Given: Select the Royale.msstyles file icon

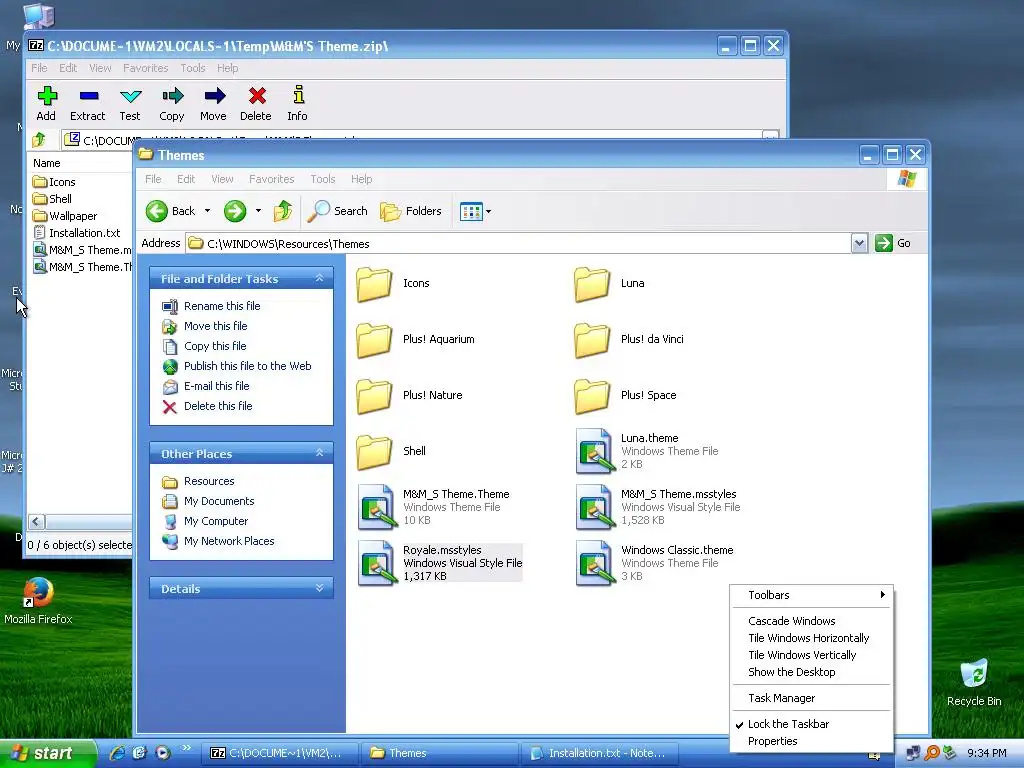Looking at the screenshot, I should pyautogui.click(x=377, y=563).
